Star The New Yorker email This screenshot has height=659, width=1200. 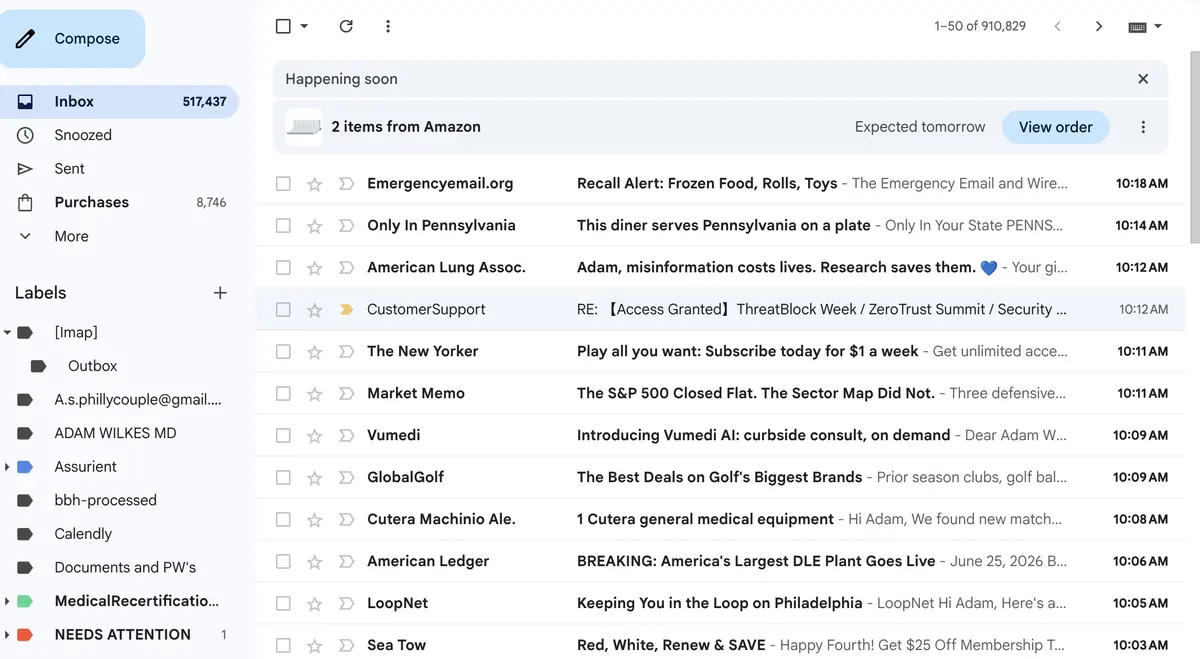314,352
